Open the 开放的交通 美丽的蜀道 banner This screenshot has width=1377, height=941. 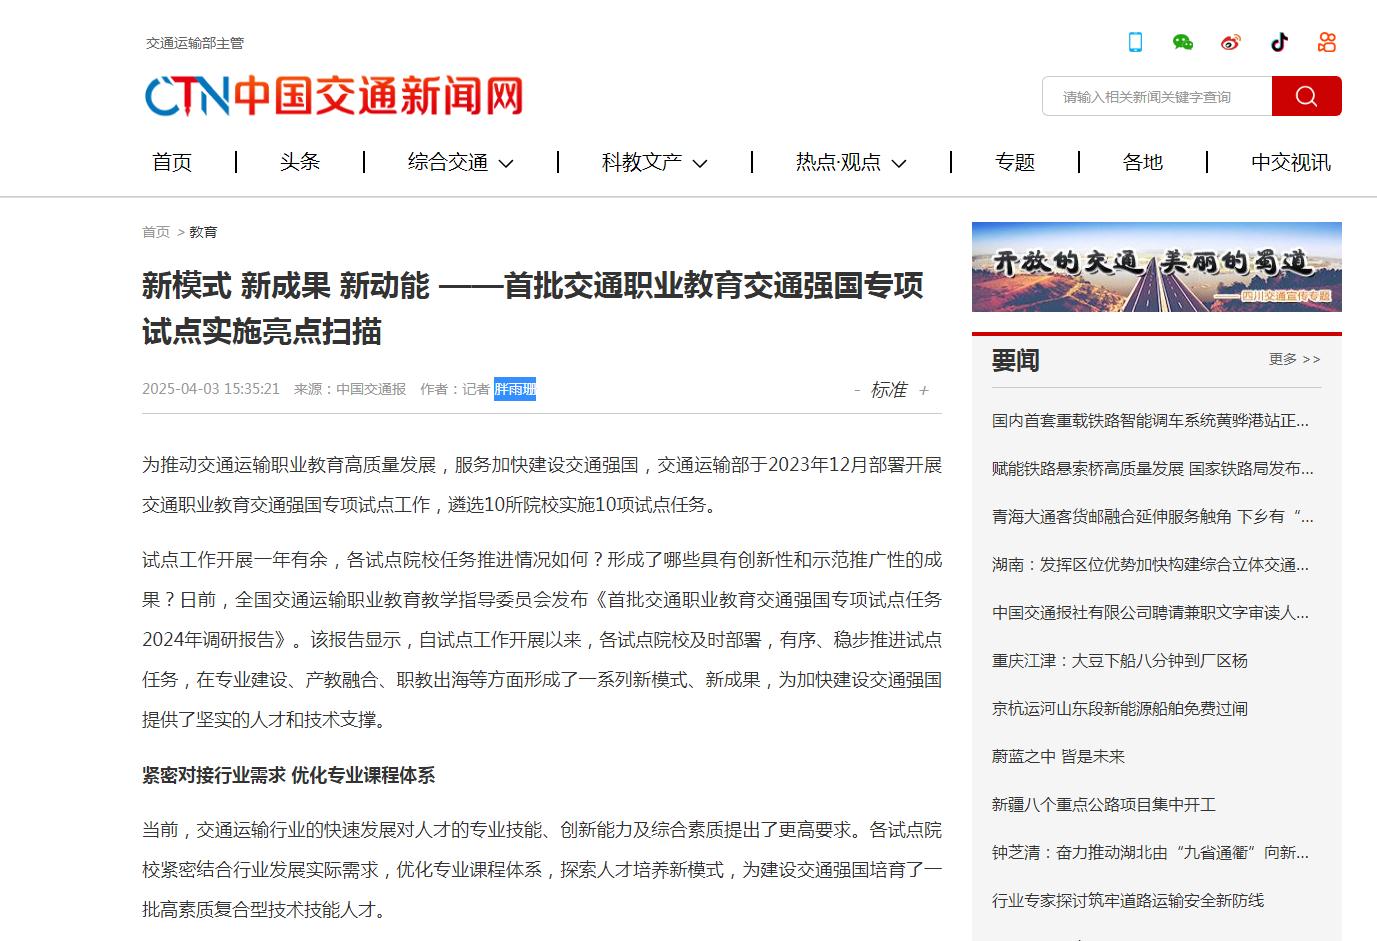tap(1157, 267)
